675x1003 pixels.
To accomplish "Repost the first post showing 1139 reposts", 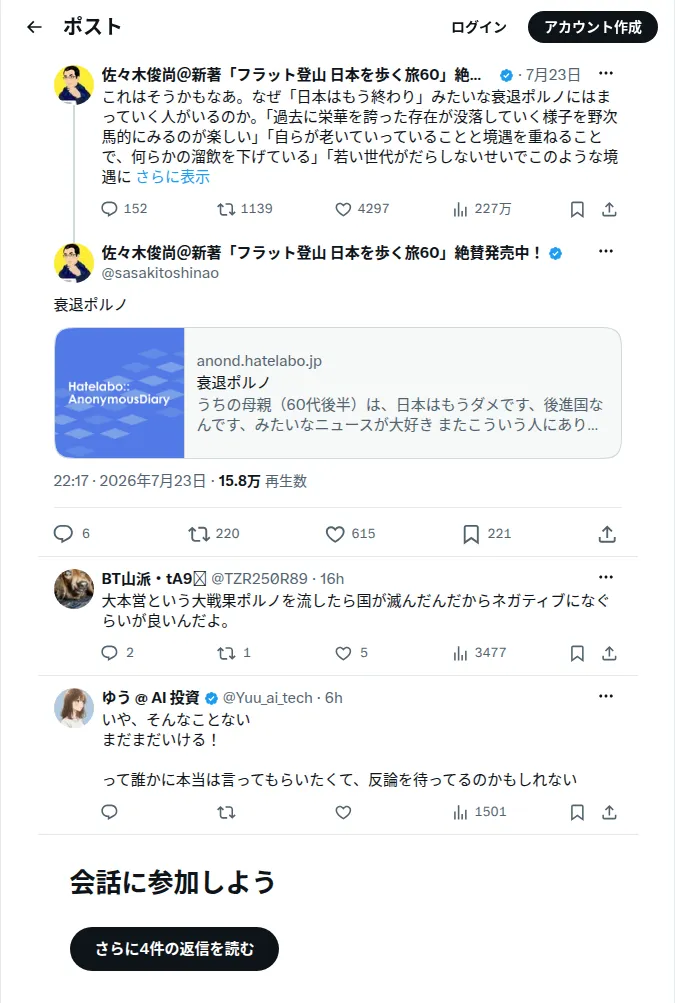I will coord(245,209).
